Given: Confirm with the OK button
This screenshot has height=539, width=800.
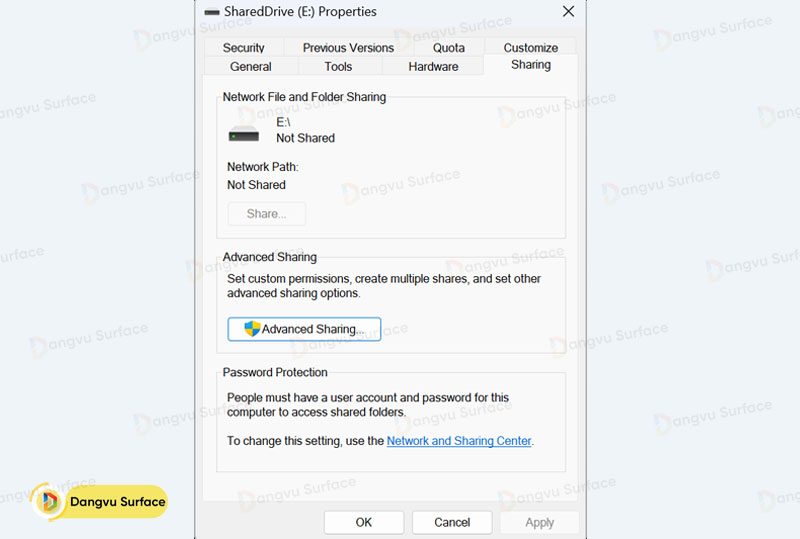Looking at the screenshot, I should [x=364, y=522].
